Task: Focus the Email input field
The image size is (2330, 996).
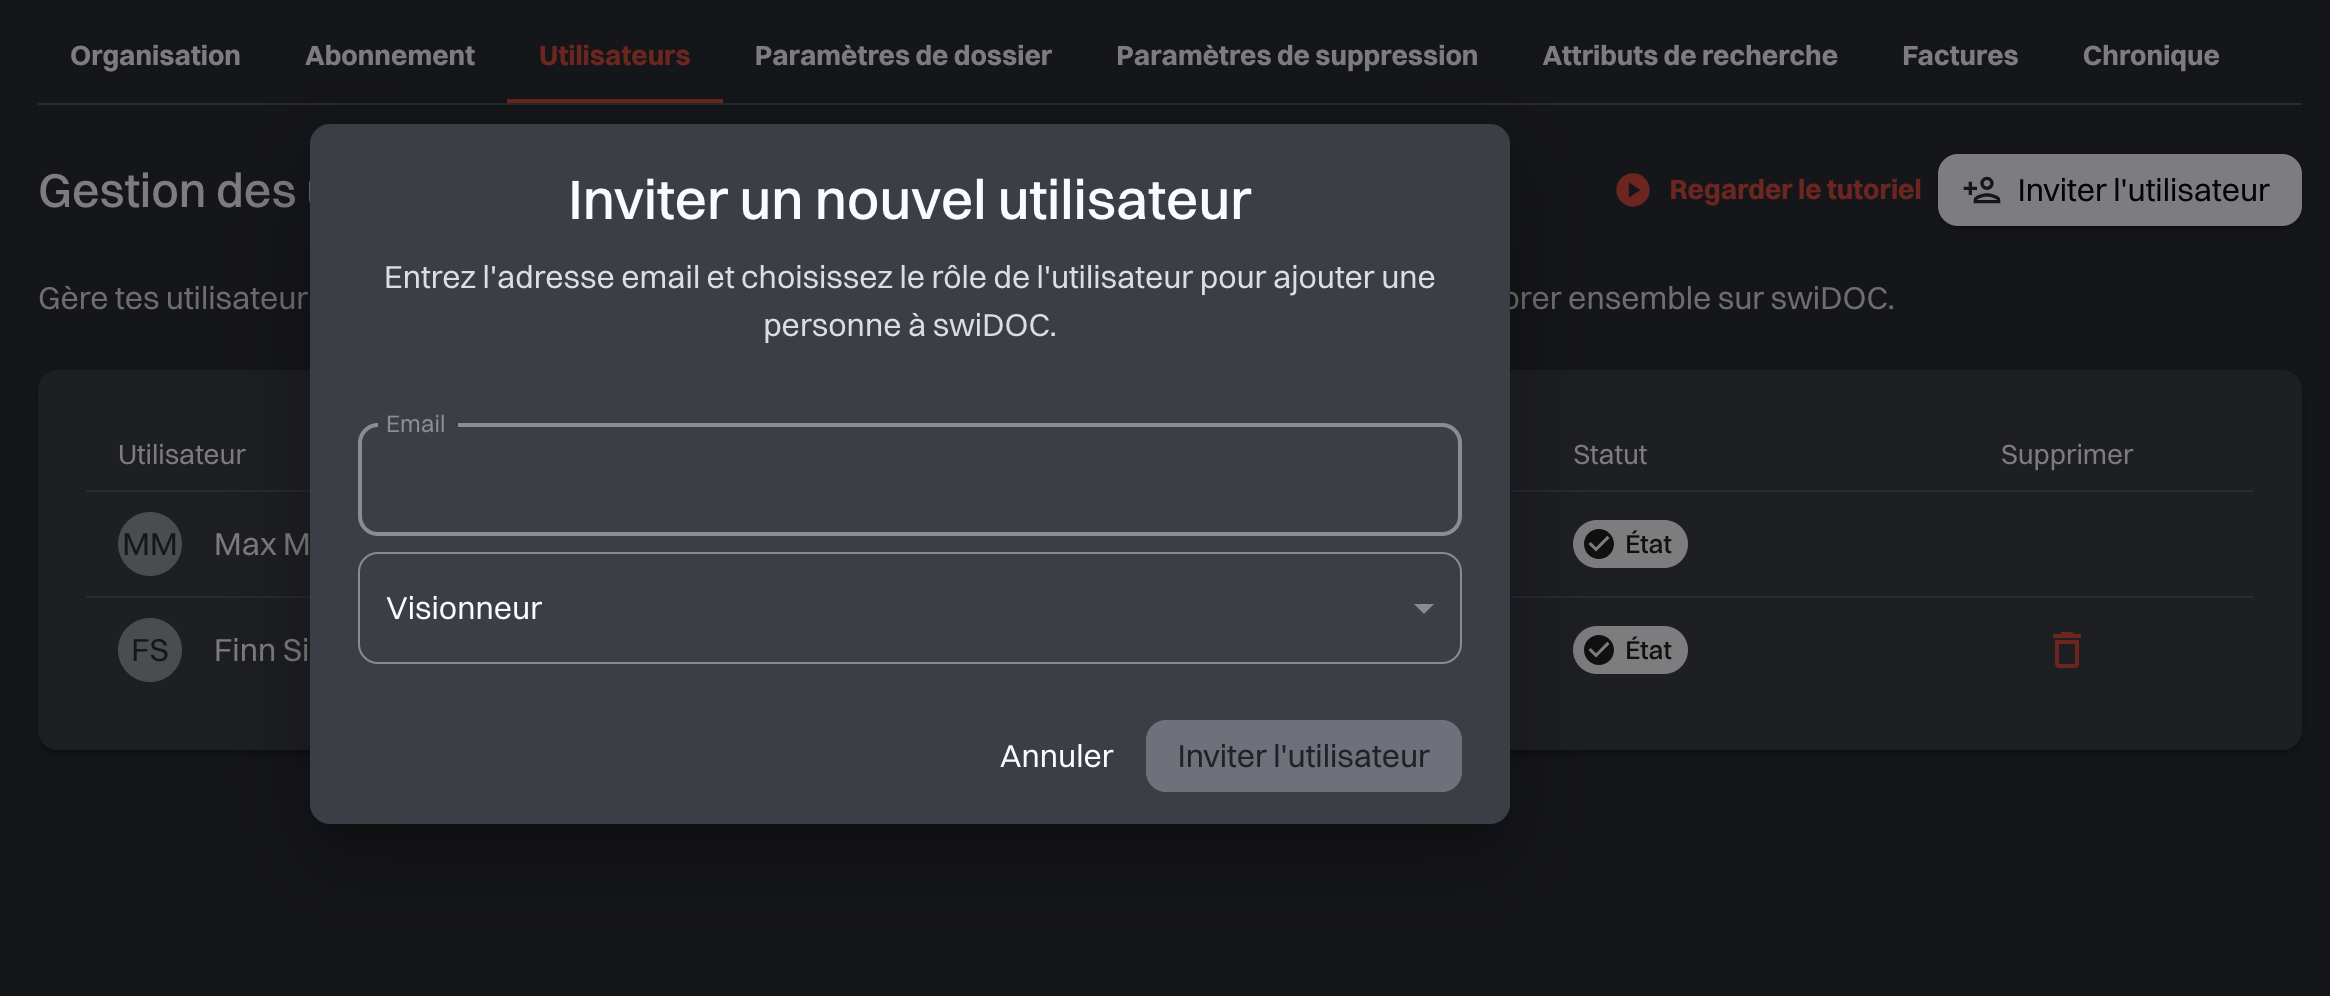Action: coord(908,481)
